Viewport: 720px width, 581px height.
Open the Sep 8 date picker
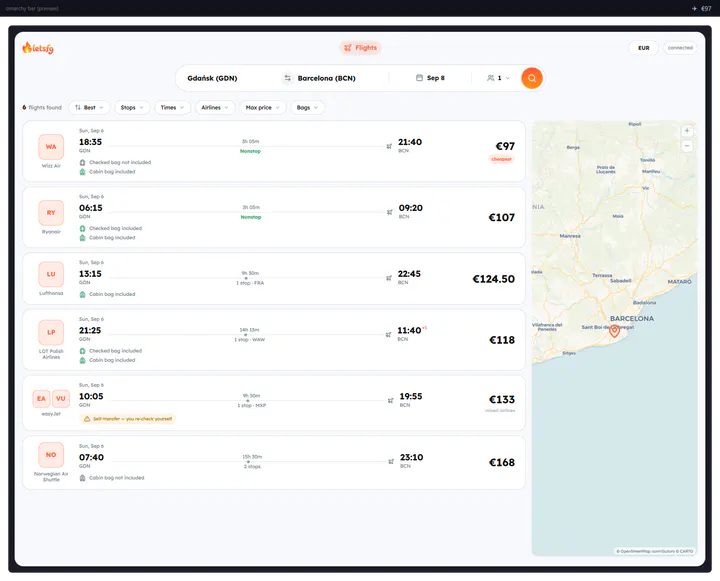pos(430,78)
